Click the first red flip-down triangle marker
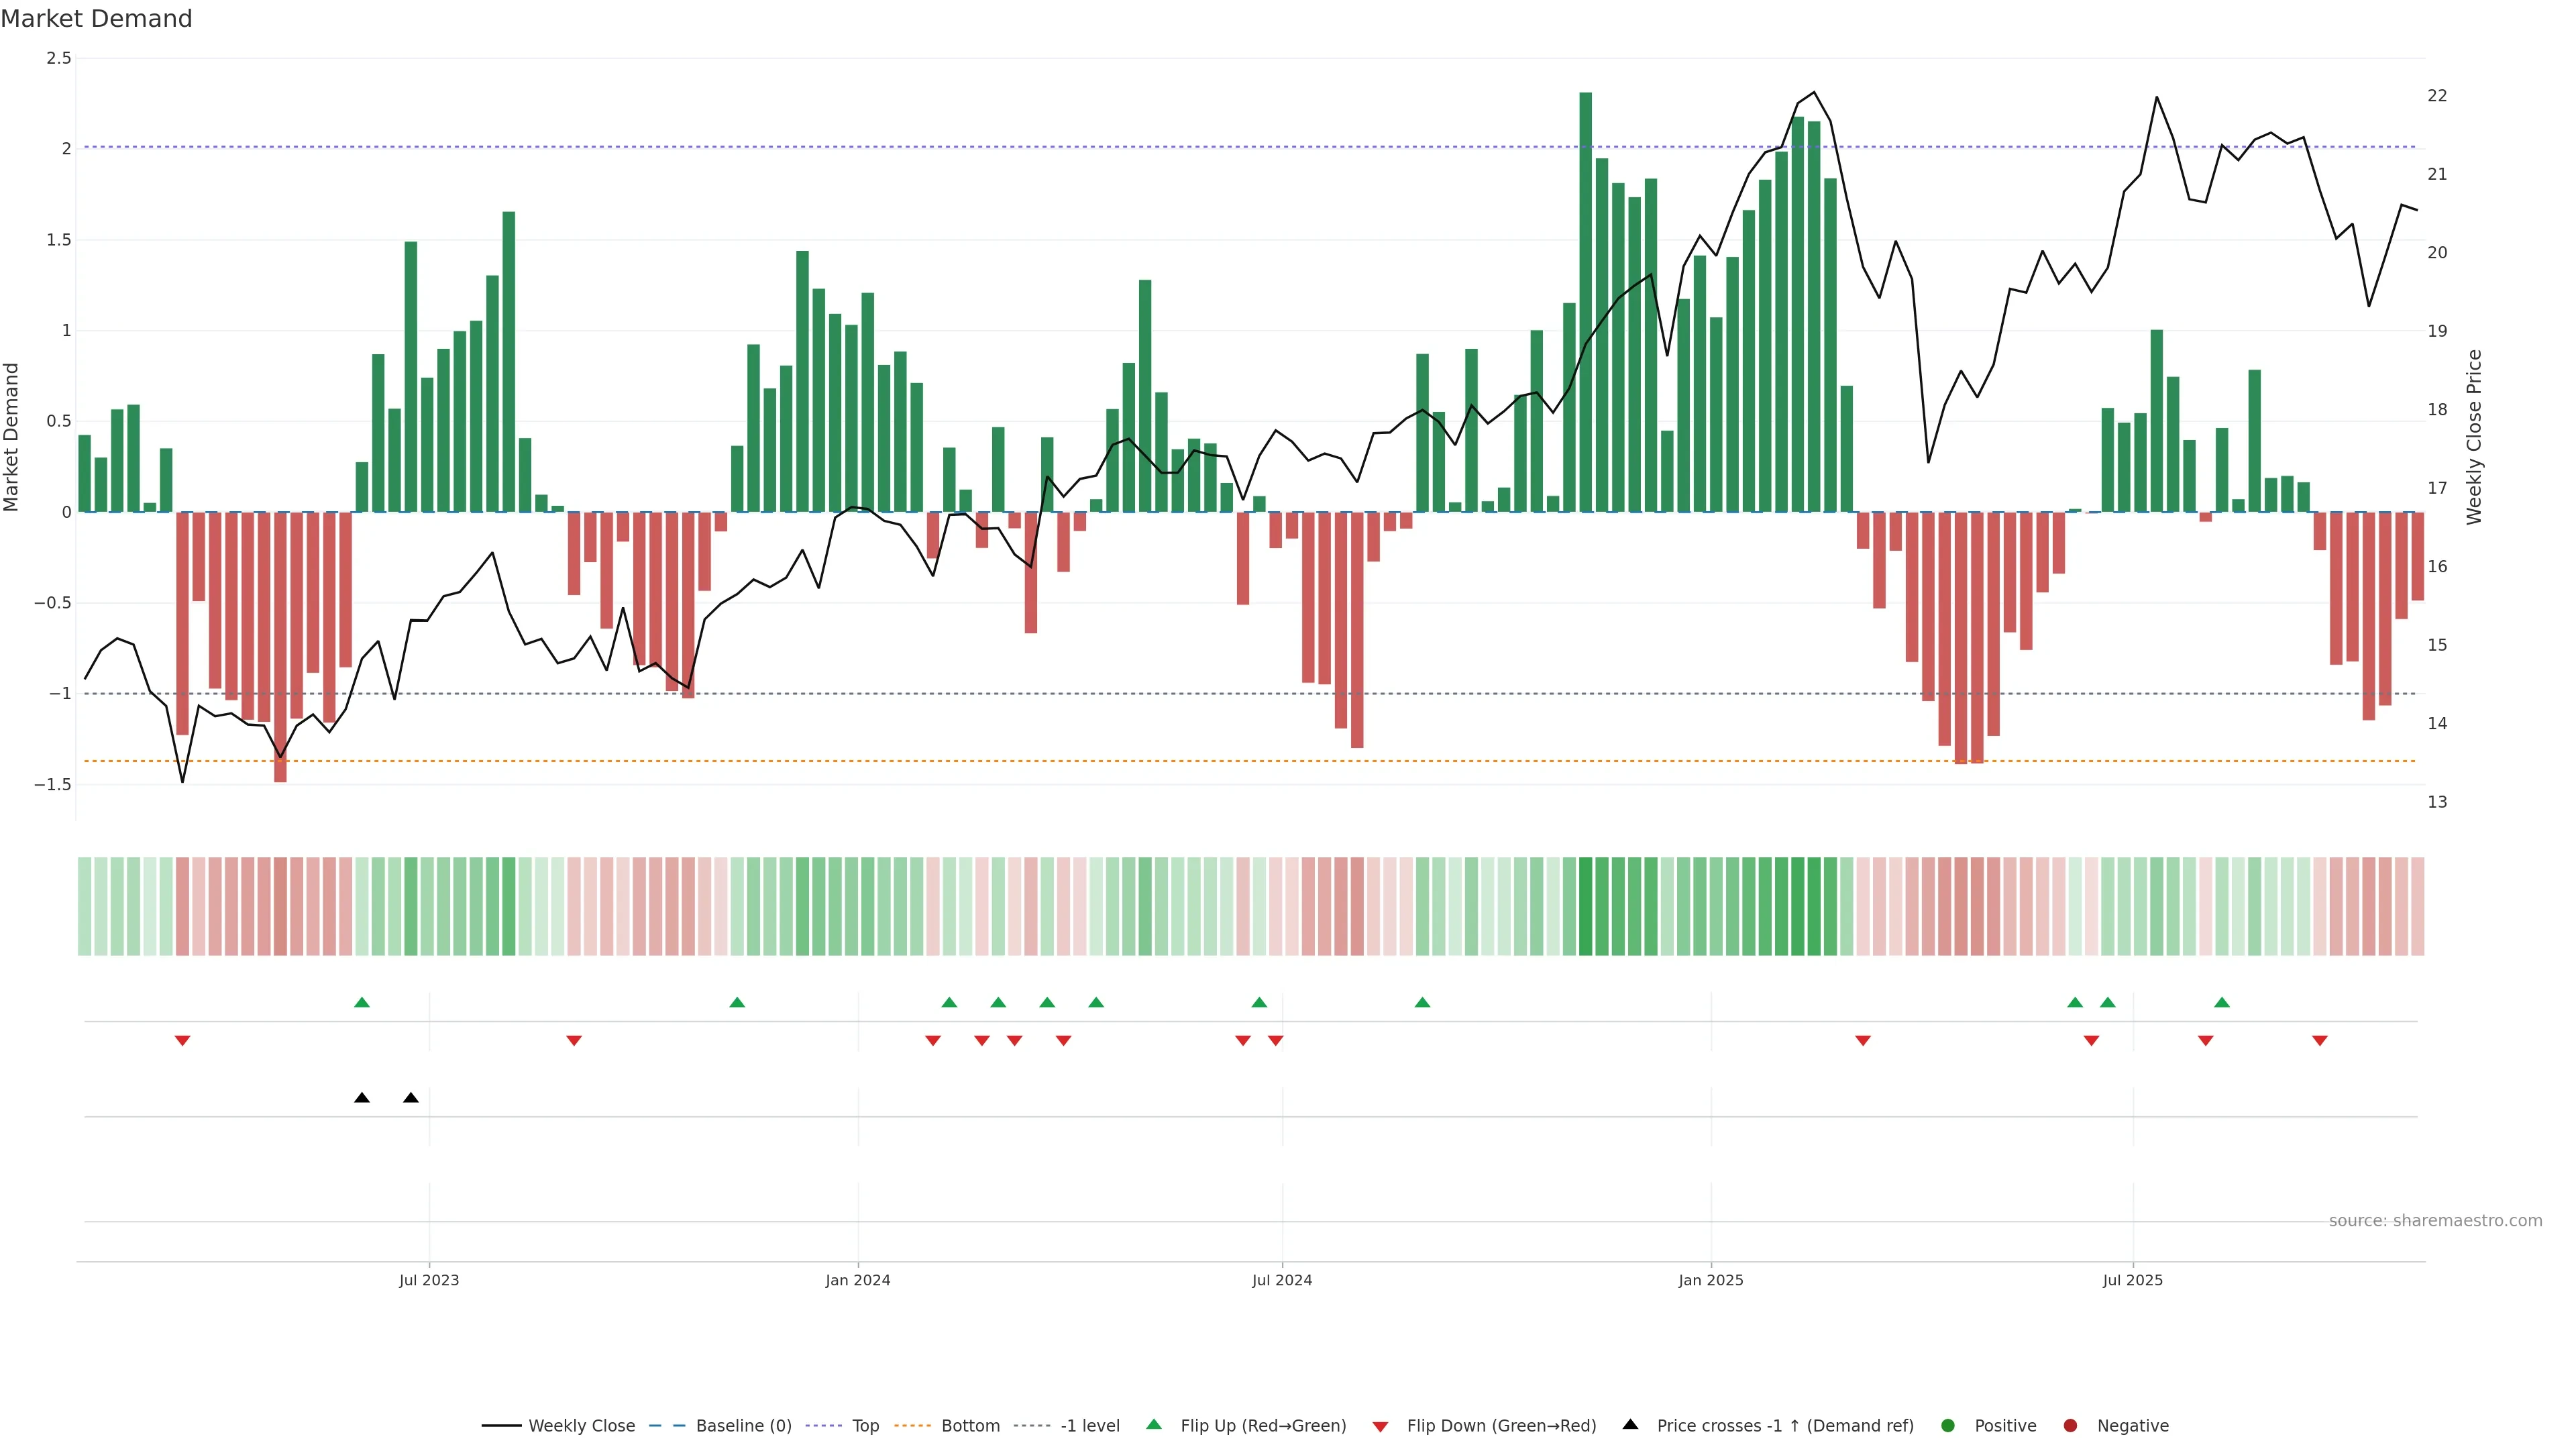The height and width of the screenshot is (1449, 2576). pyautogui.click(x=182, y=1041)
